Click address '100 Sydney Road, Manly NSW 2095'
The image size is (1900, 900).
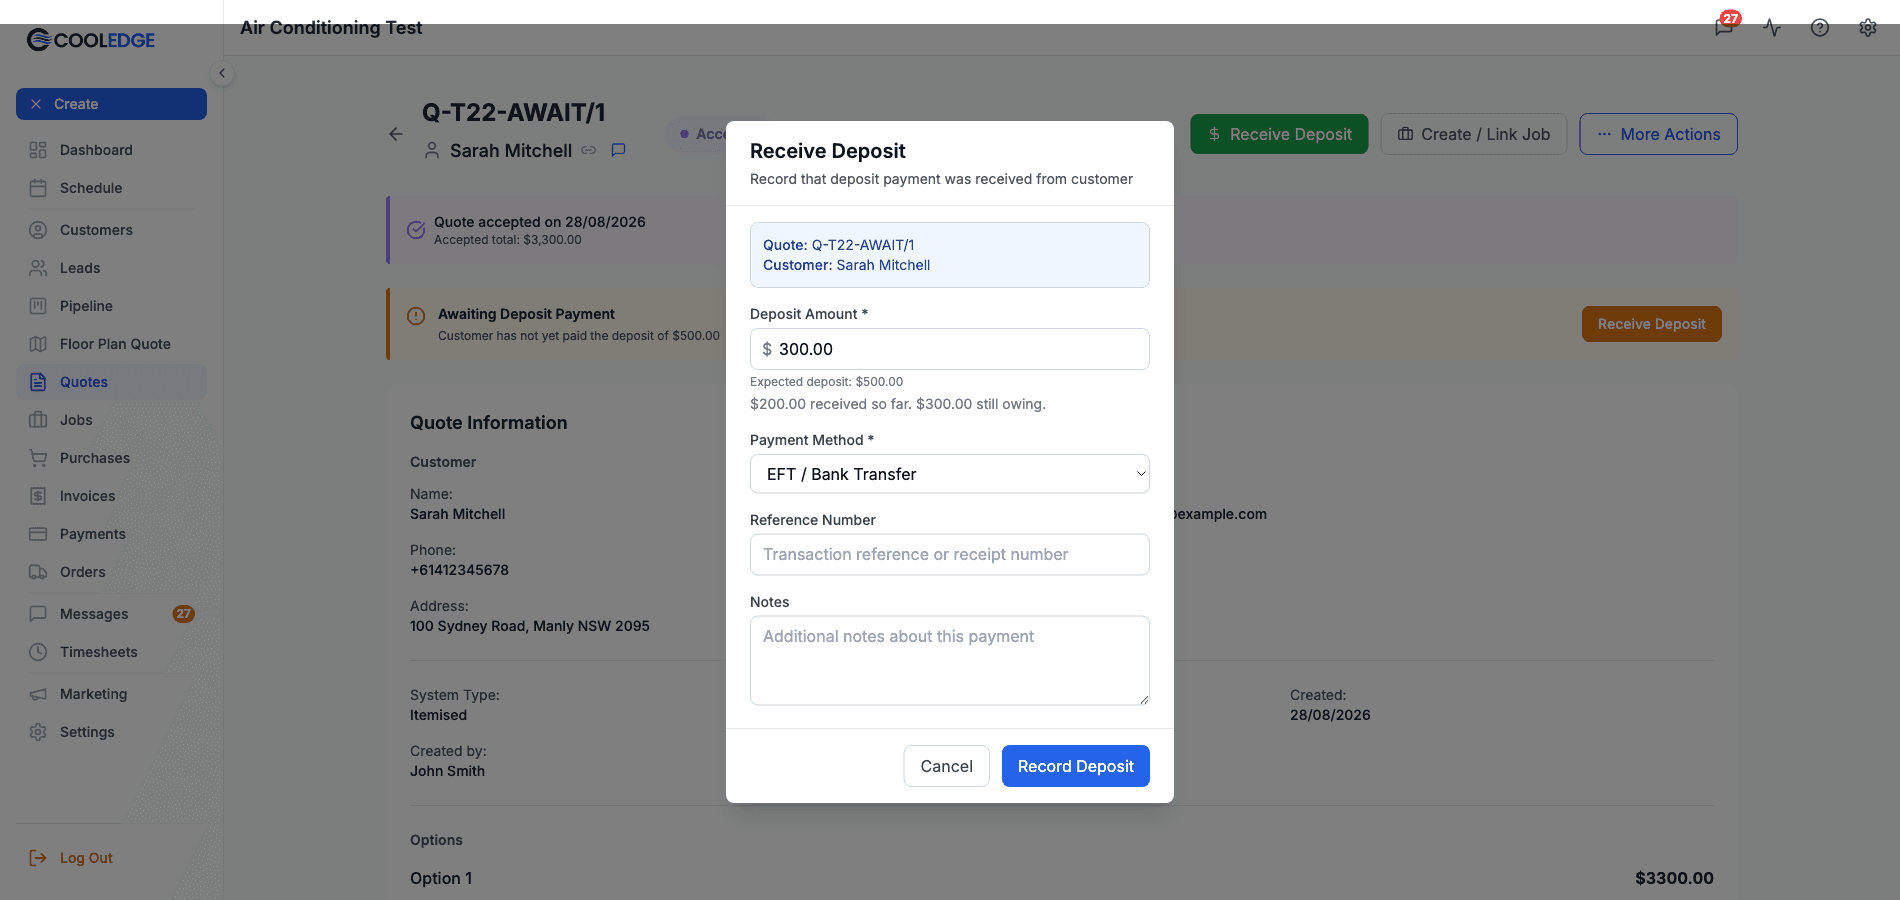pos(530,626)
